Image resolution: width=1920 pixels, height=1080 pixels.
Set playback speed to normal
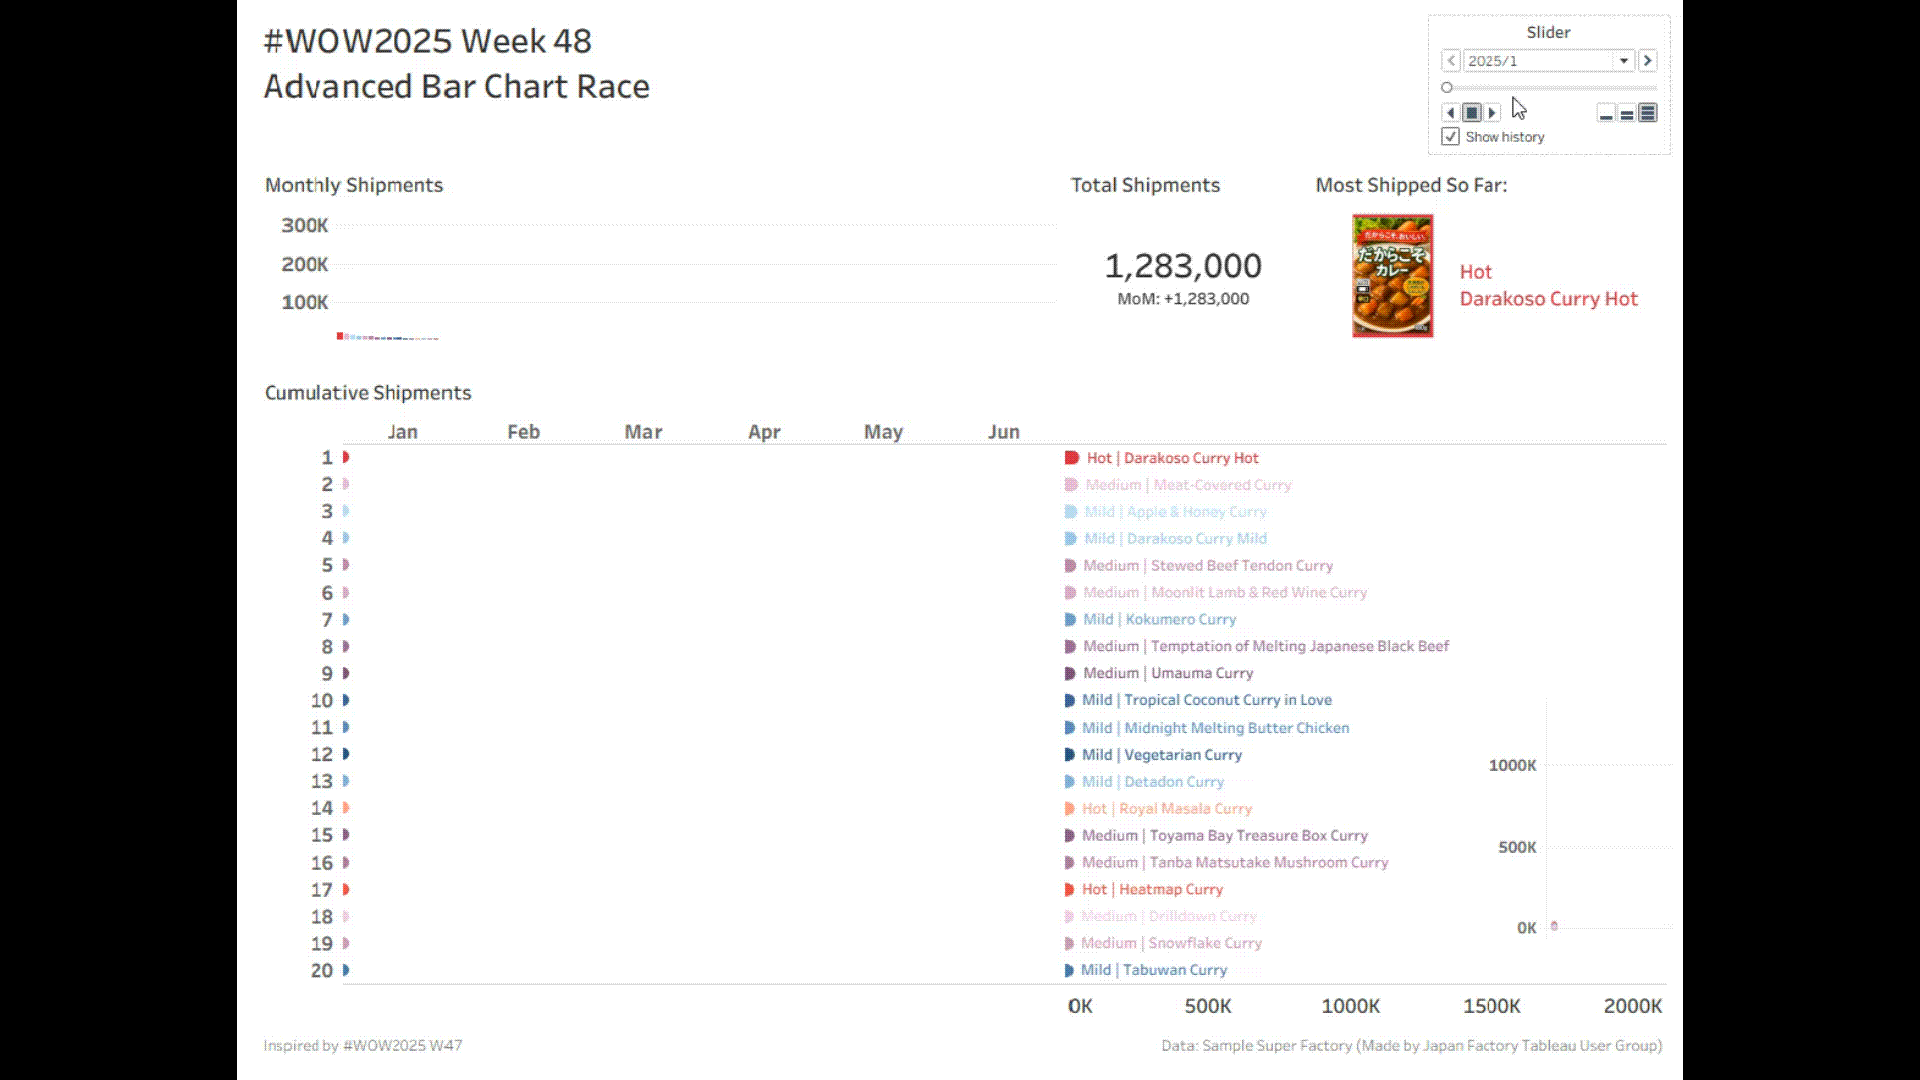click(x=1627, y=114)
